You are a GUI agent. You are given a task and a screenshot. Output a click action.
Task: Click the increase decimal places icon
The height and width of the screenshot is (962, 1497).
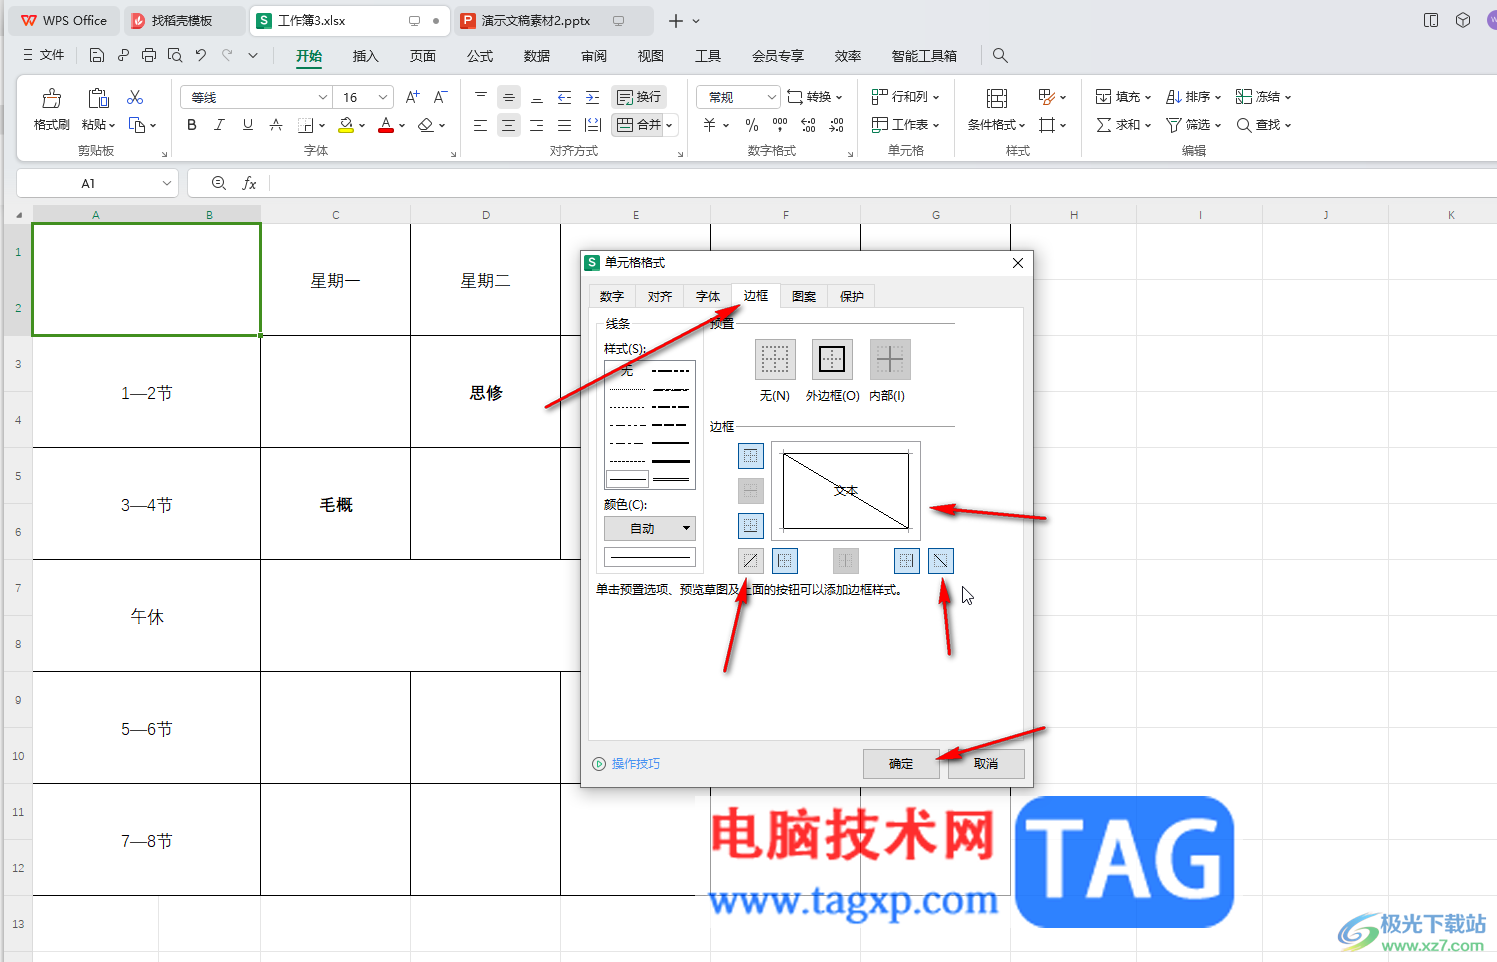coord(808,125)
